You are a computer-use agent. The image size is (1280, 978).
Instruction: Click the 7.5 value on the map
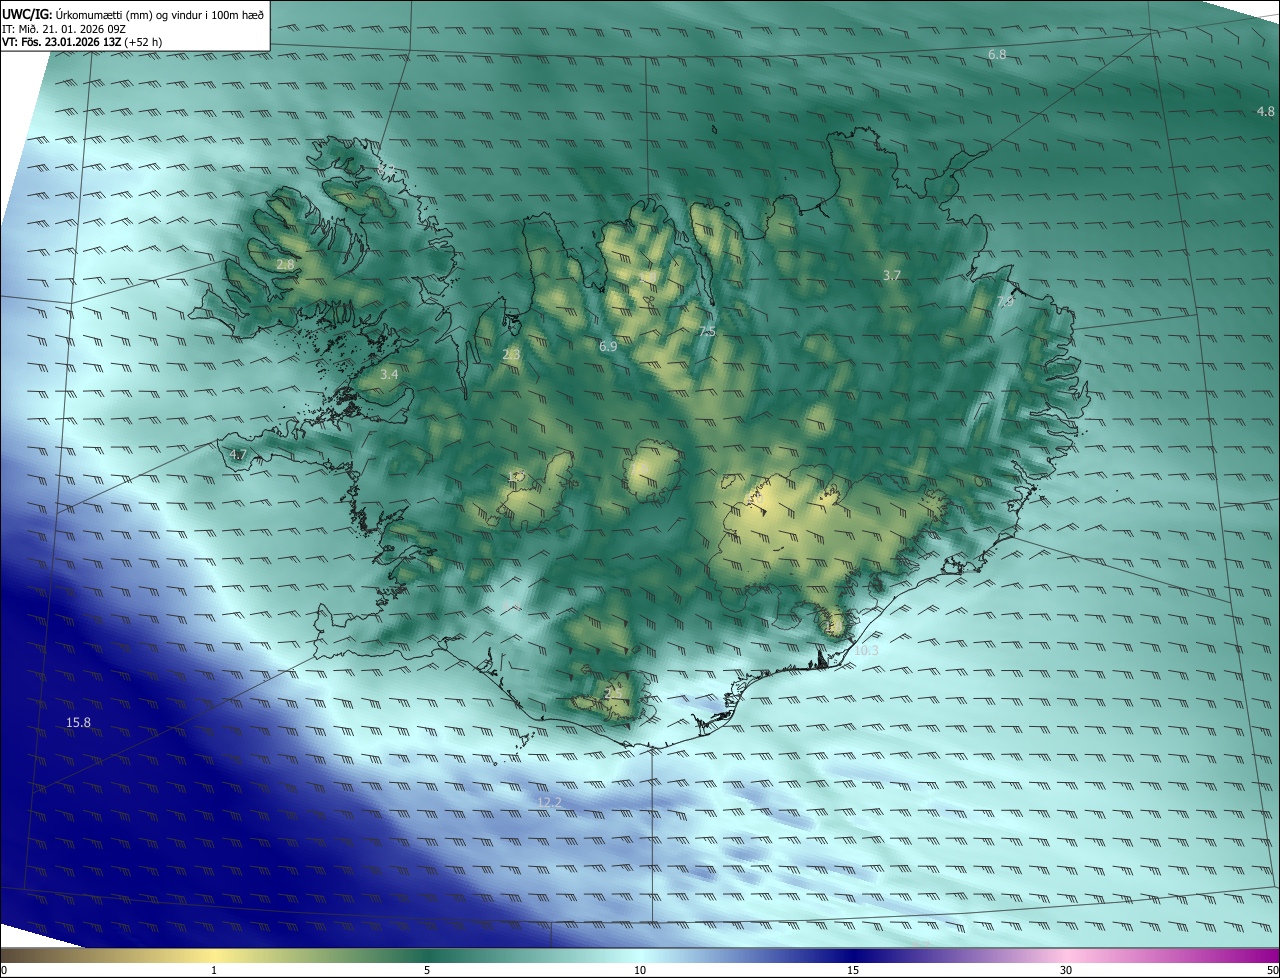(x=707, y=331)
